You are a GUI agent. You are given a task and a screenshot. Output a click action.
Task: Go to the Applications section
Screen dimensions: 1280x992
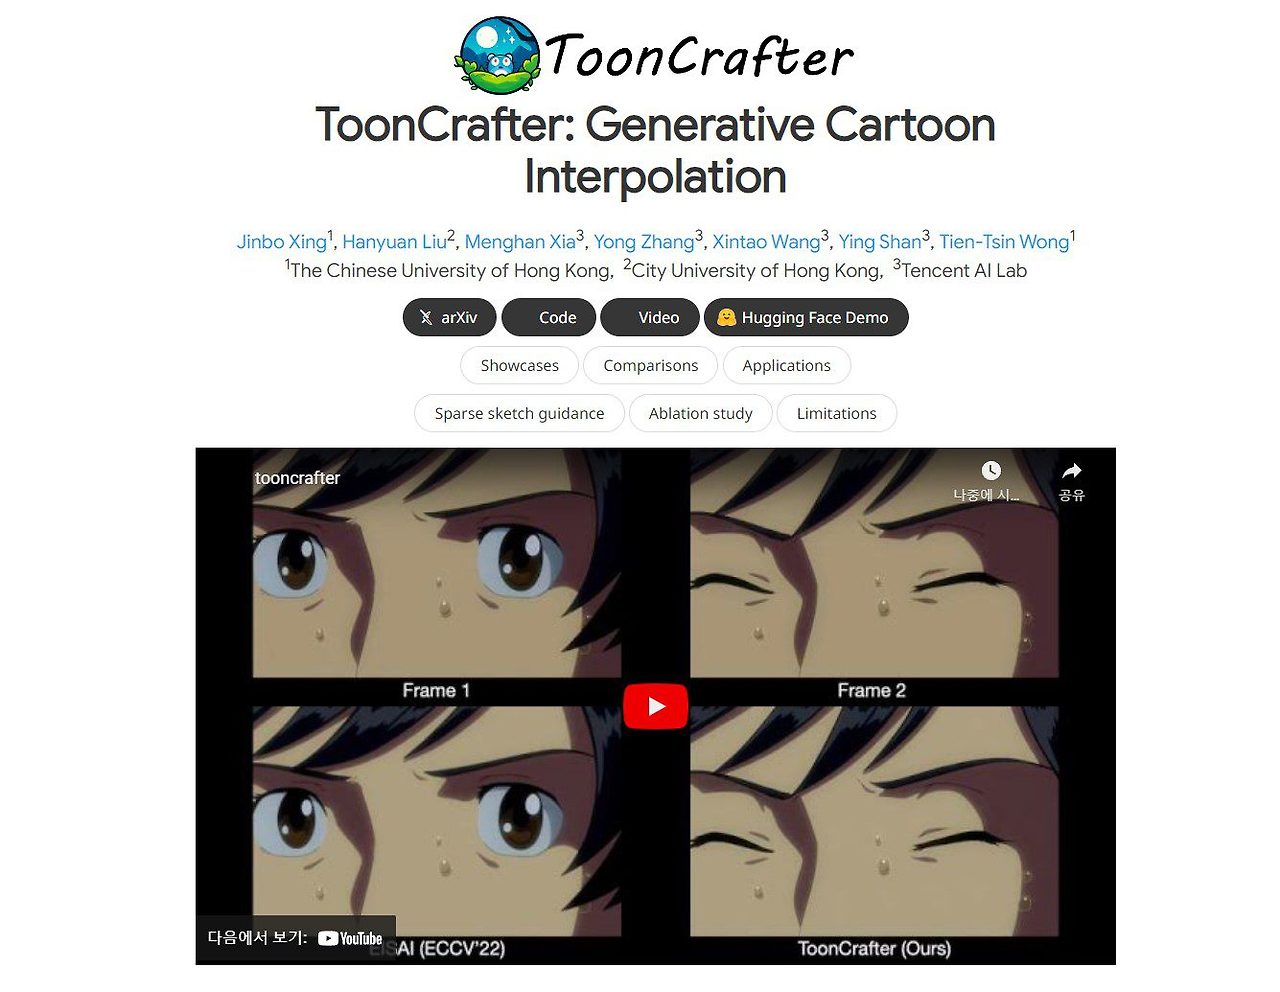coord(786,365)
